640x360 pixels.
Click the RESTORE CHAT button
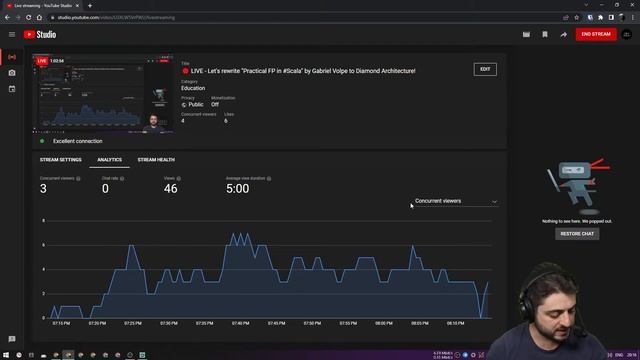coord(577,234)
